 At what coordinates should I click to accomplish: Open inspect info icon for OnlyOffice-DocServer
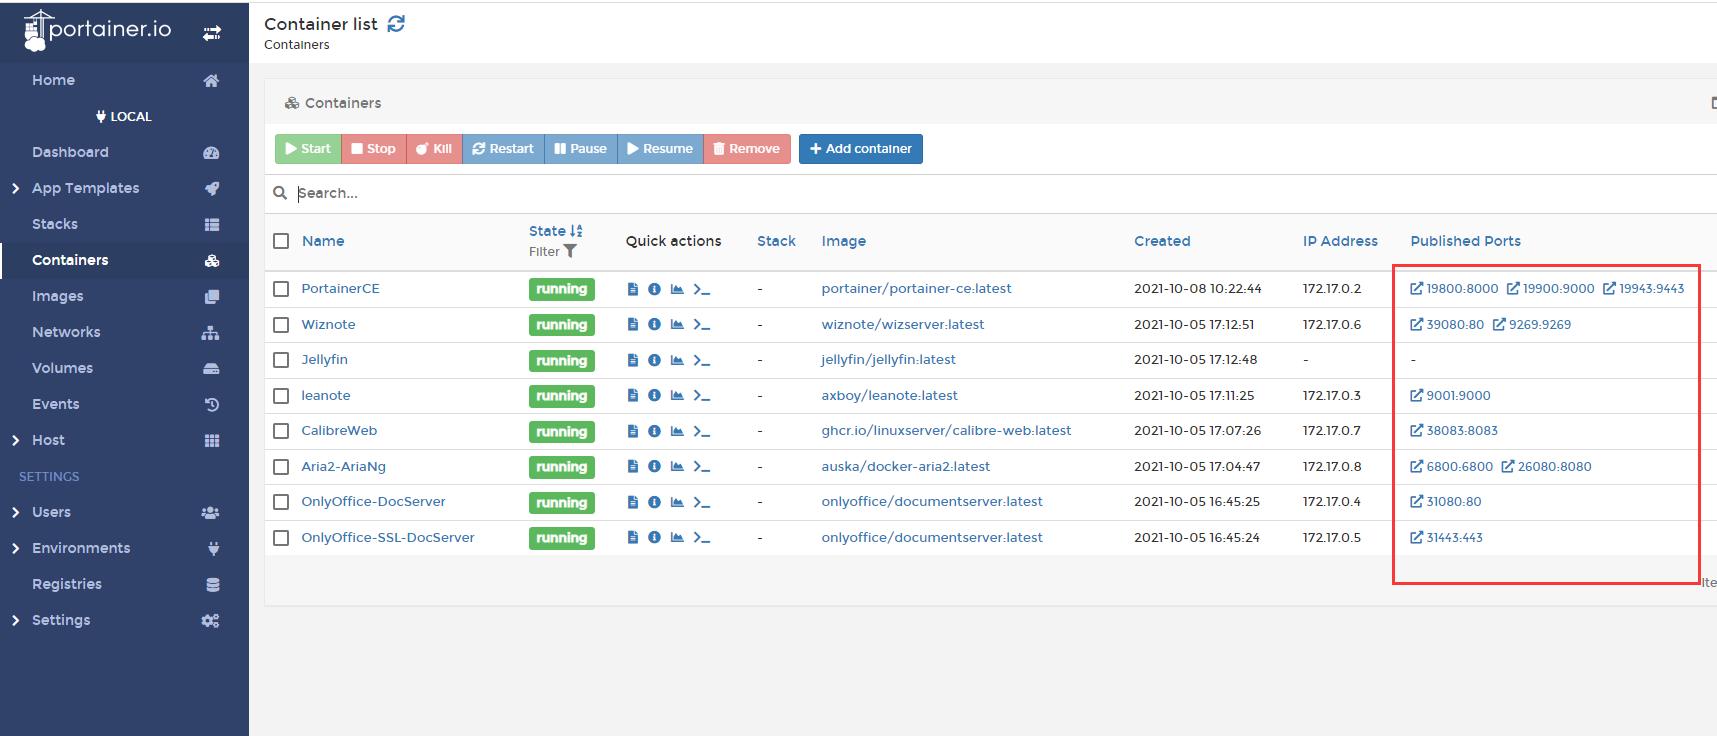(654, 502)
